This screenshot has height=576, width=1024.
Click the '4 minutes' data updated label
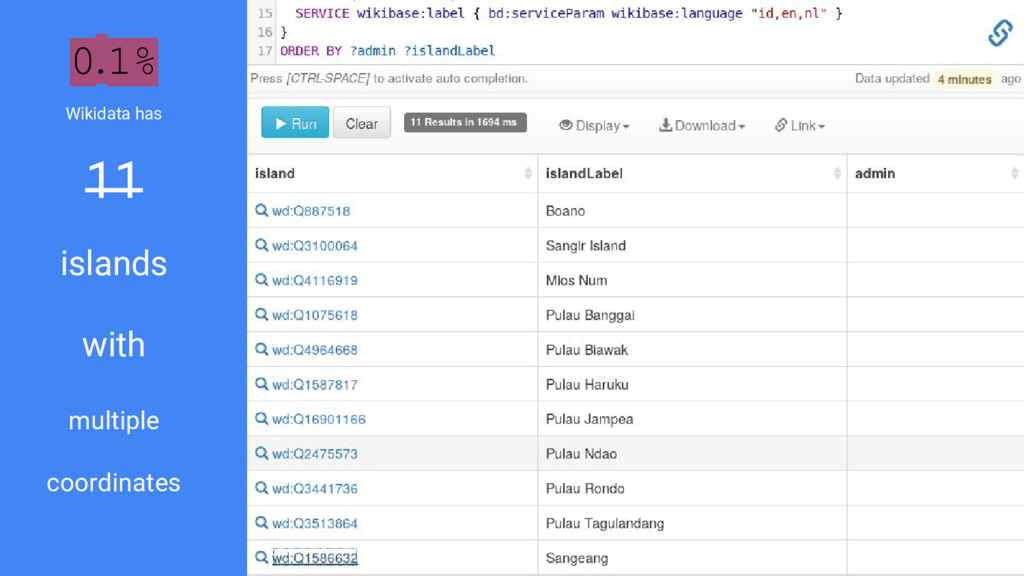(965, 79)
